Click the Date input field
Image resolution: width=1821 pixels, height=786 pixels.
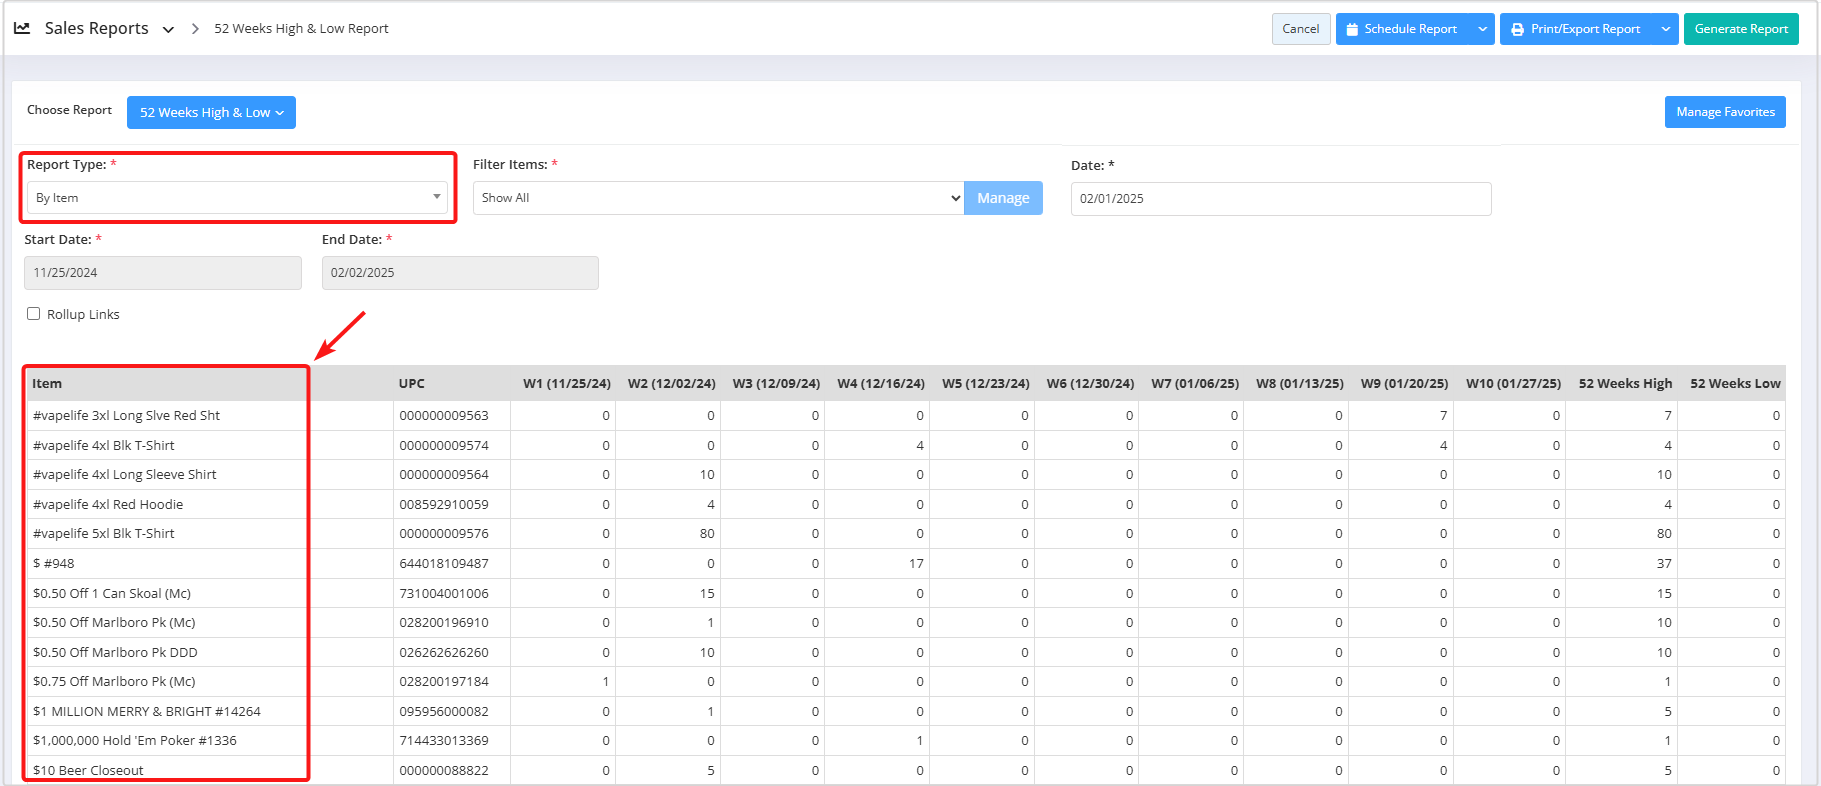1280,199
